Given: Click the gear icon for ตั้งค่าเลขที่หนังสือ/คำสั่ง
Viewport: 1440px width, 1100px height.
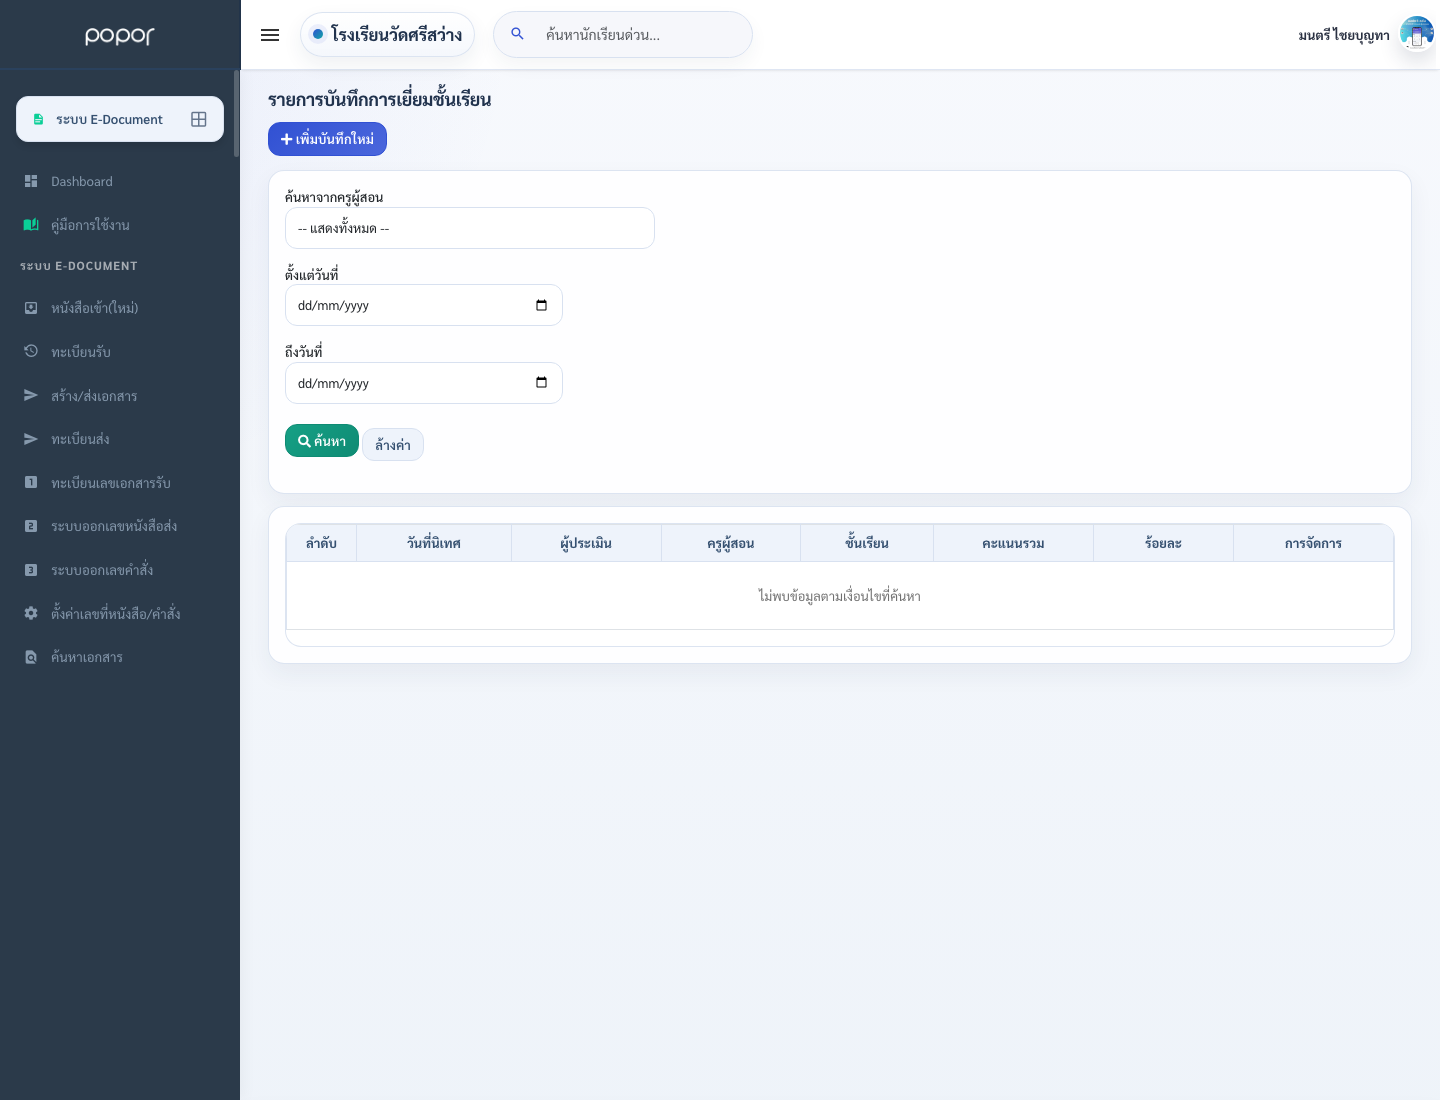Looking at the screenshot, I should (x=31, y=613).
